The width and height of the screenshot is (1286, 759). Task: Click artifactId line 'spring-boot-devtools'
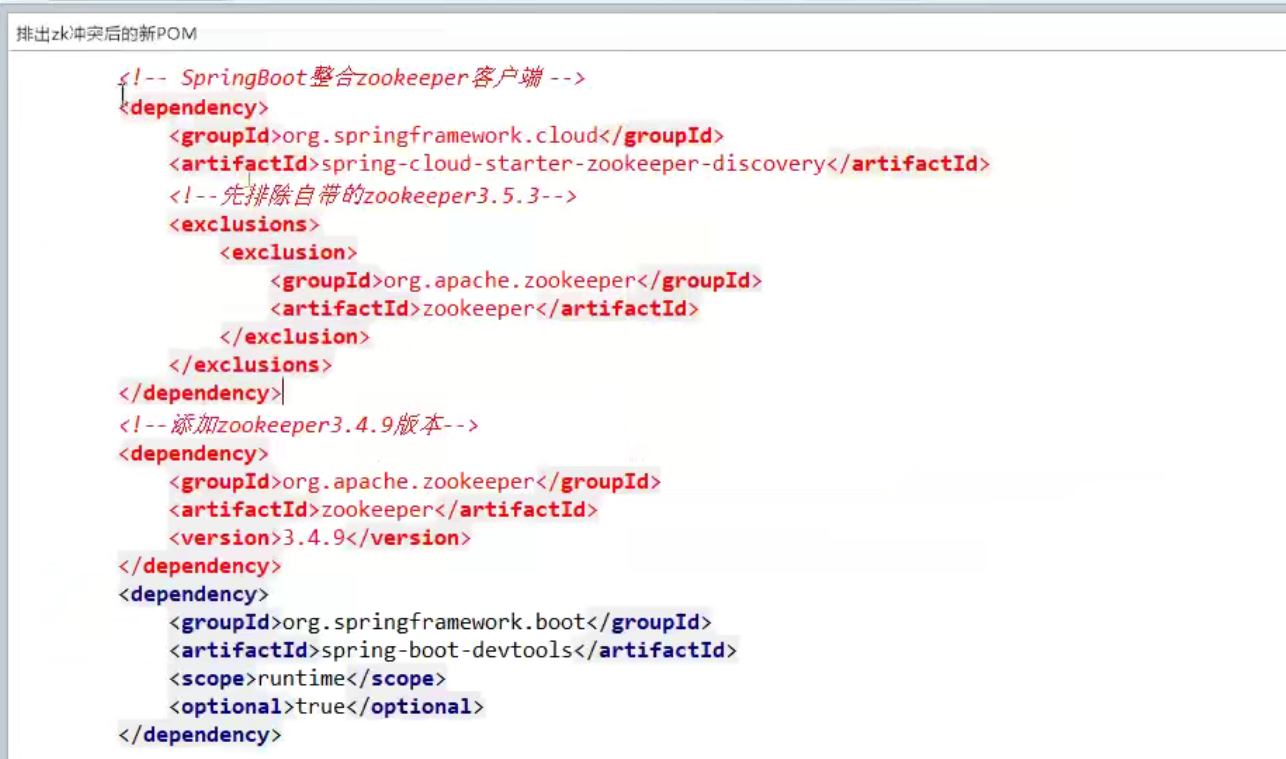[453, 650]
